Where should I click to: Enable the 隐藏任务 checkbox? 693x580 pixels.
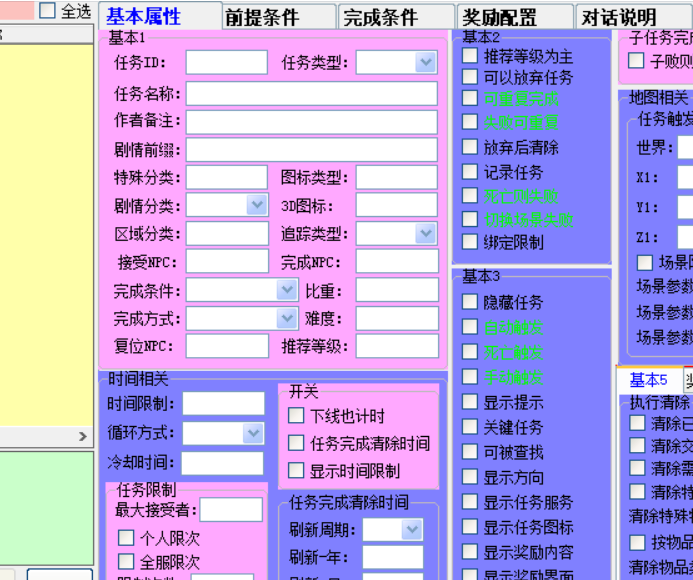pyautogui.click(x=470, y=302)
